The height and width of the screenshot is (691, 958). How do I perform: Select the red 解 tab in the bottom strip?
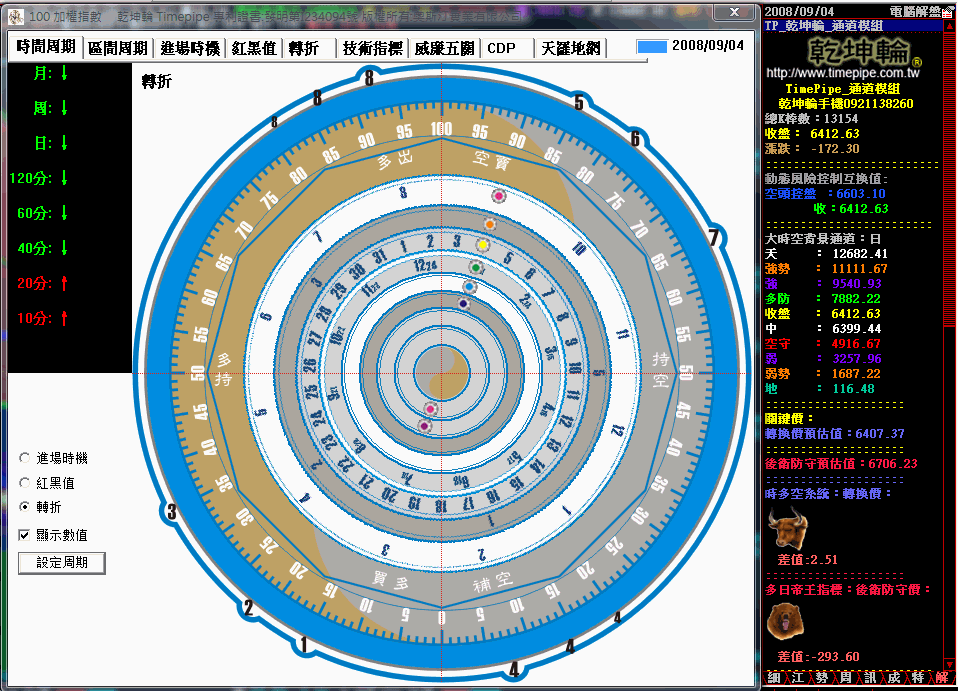coord(941,678)
